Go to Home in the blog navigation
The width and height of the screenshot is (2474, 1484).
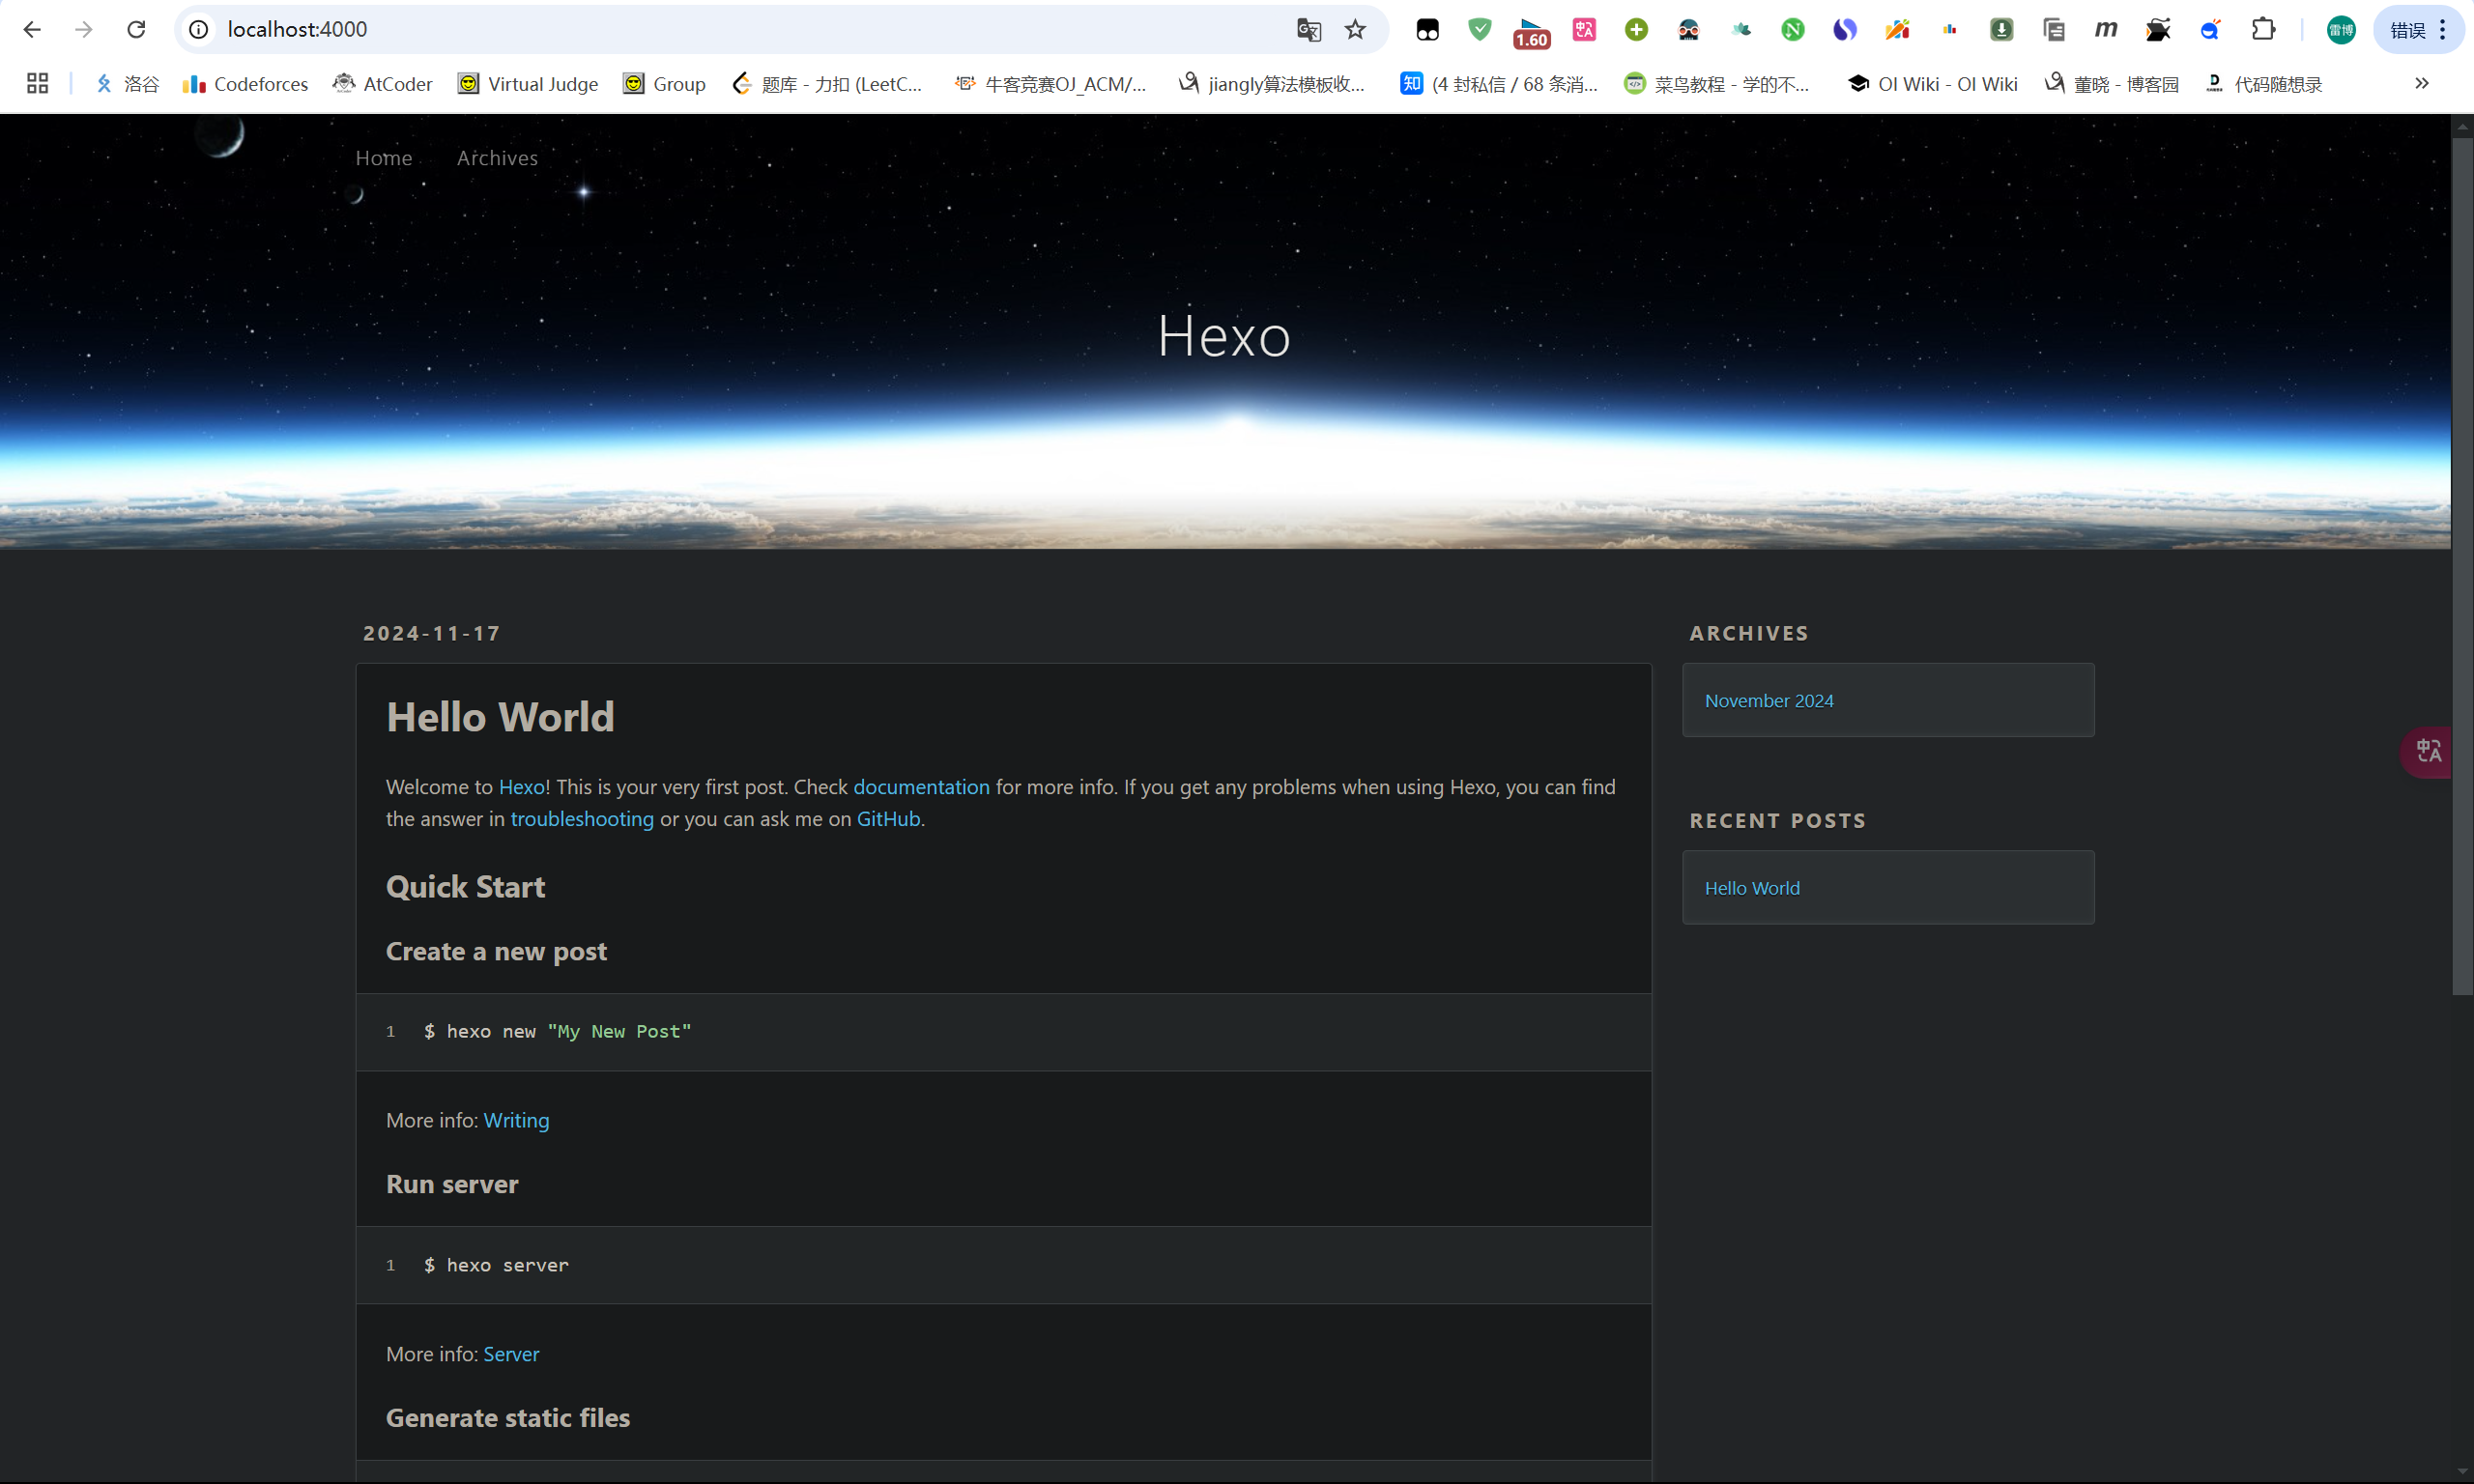click(x=384, y=158)
